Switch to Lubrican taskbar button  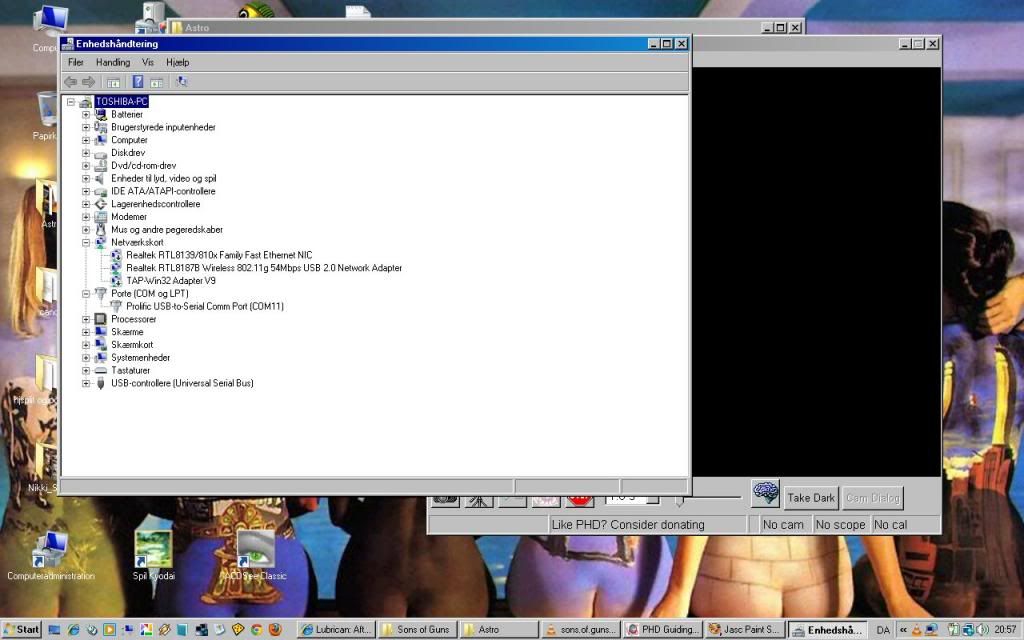click(x=336, y=630)
